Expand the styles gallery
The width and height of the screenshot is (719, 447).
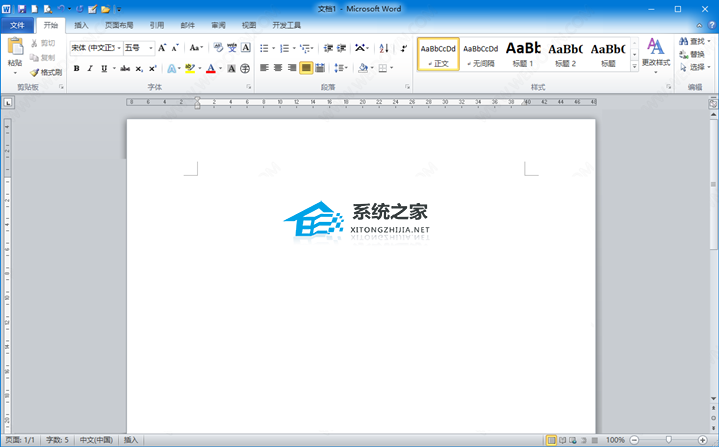[635, 66]
